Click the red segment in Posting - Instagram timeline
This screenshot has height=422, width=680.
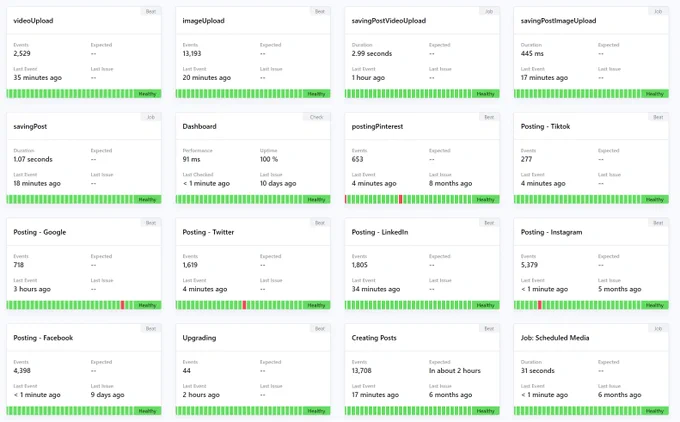pyautogui.click(x=539, y=305)
